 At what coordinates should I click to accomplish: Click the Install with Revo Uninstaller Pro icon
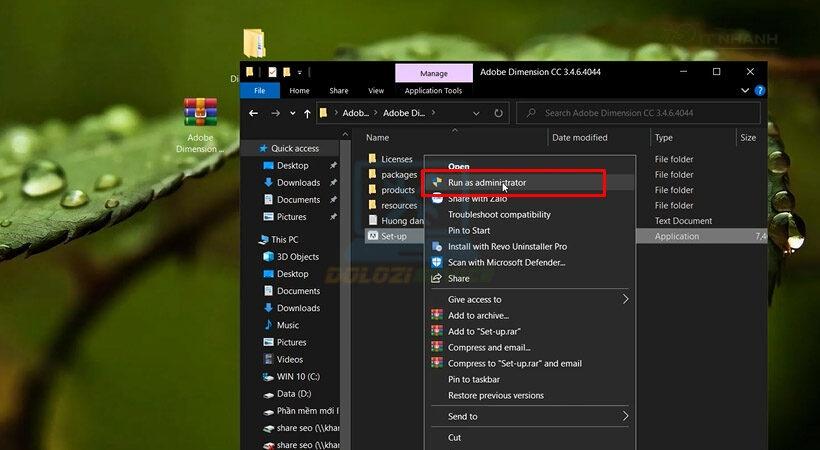437,246
